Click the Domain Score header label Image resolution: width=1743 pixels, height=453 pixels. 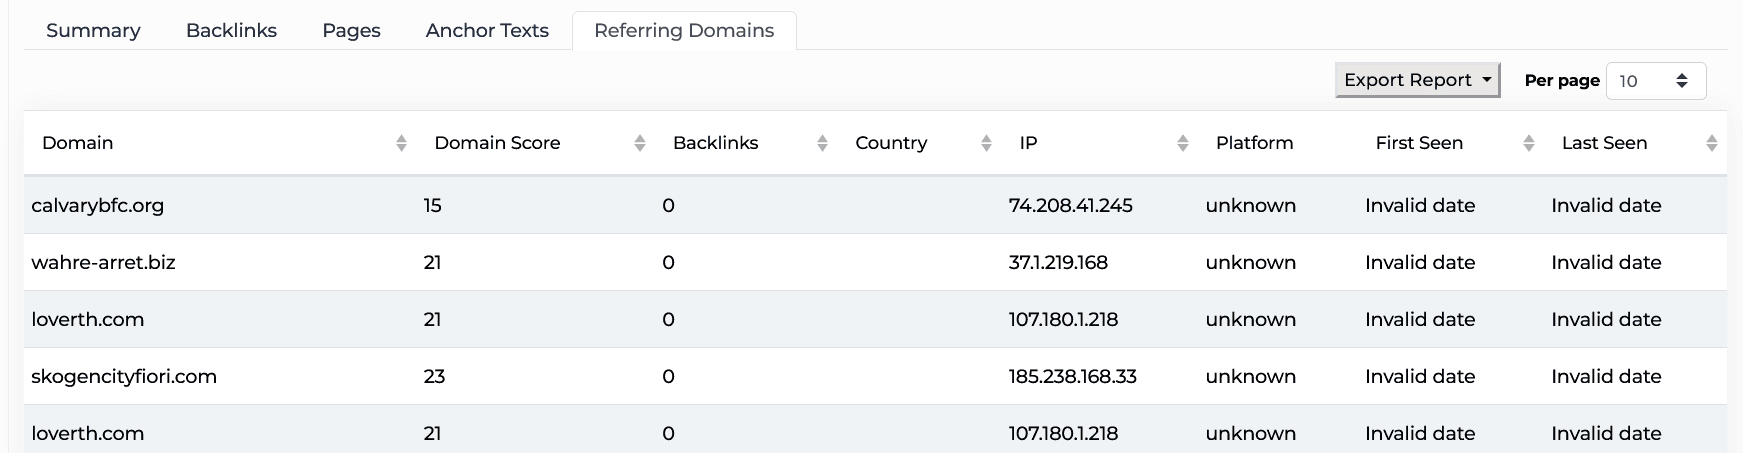click(497, 143)
